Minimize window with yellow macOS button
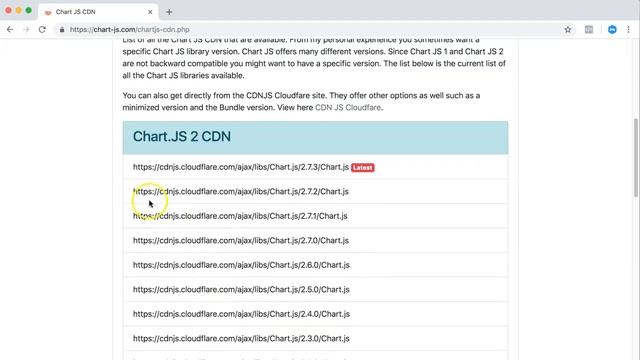The height and width of the screenshot is (360, 640). 18,10
